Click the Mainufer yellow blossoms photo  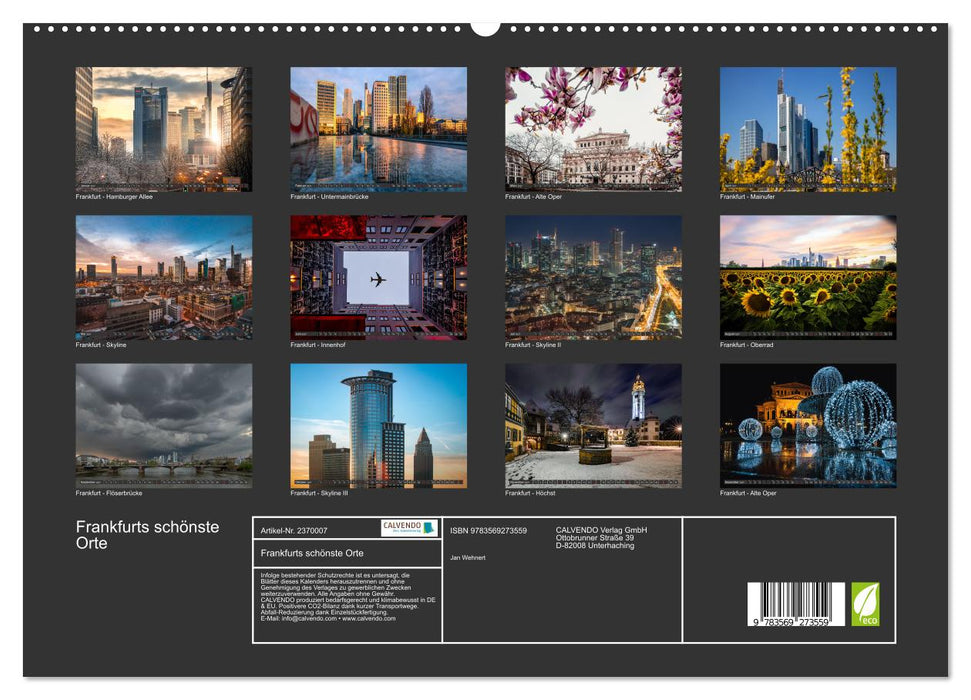[x=808, y=129]
